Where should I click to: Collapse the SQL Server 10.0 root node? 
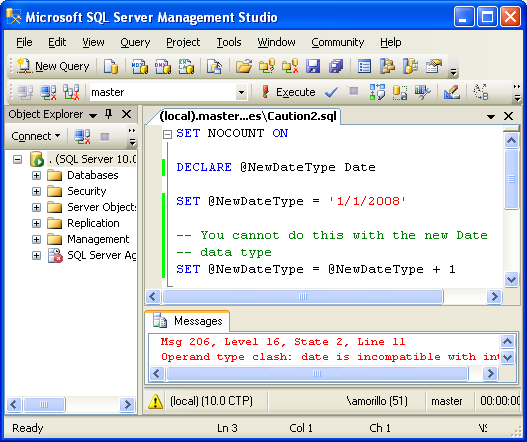17,159
